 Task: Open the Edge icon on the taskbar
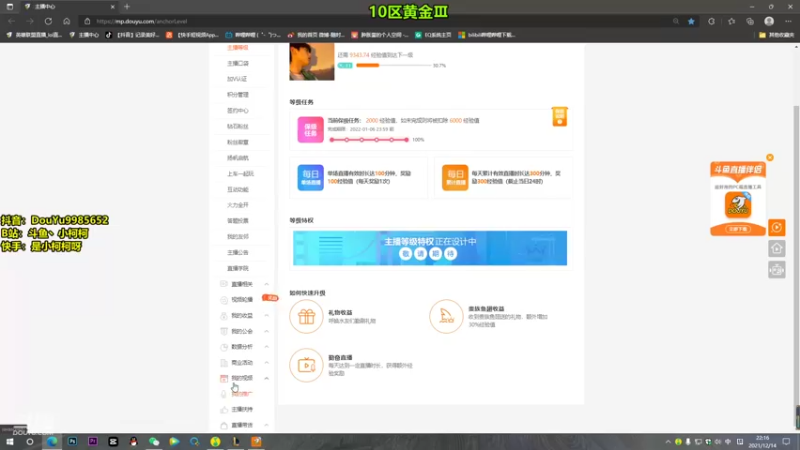[52, 441]
